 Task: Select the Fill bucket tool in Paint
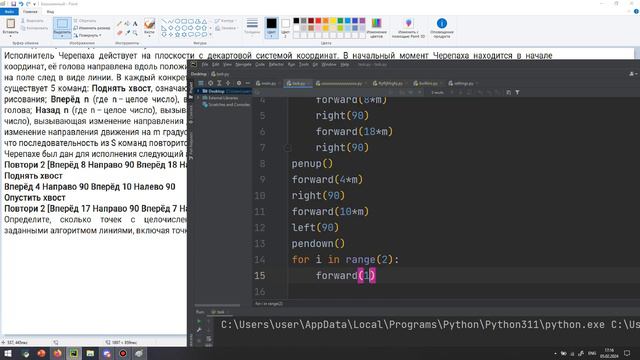(x=127, y=24)
